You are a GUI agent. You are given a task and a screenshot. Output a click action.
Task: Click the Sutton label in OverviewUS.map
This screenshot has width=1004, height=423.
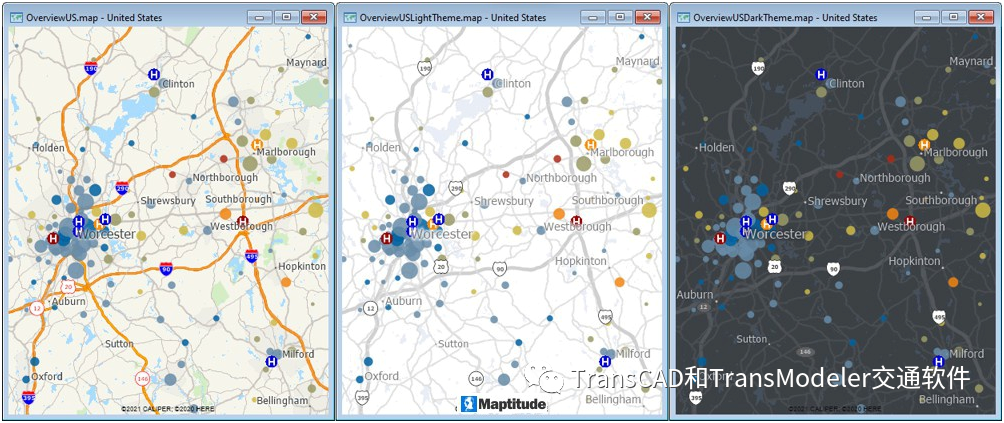click(x=119, y=344)
